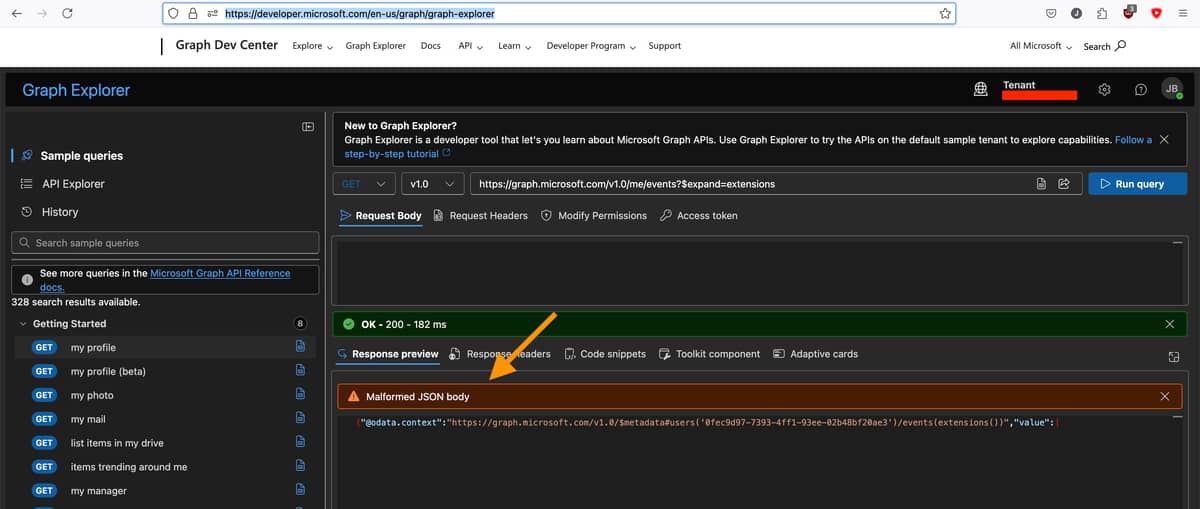Dismiss the Malformed JSON body warning
The height and width of the screenshot is (509, 1200).
(1164, 397)
